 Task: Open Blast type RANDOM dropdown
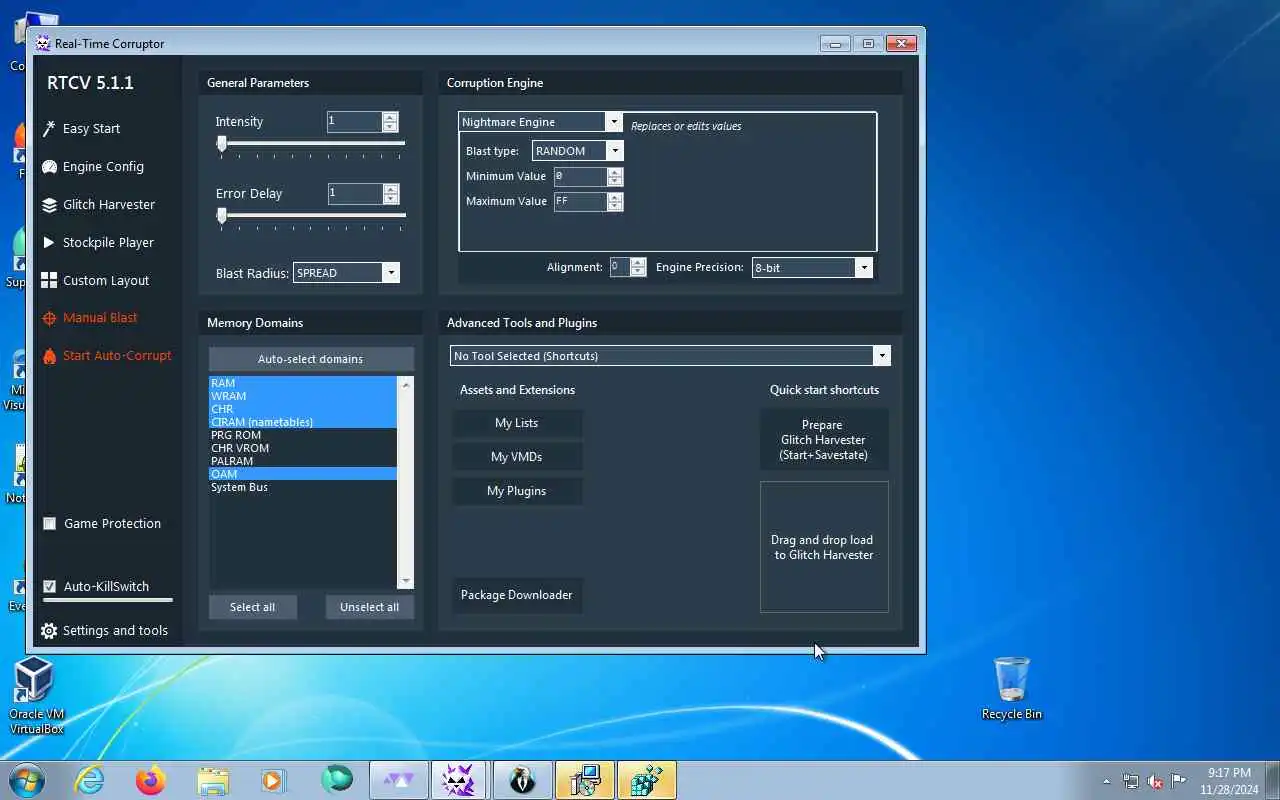(x=615, y=151)
